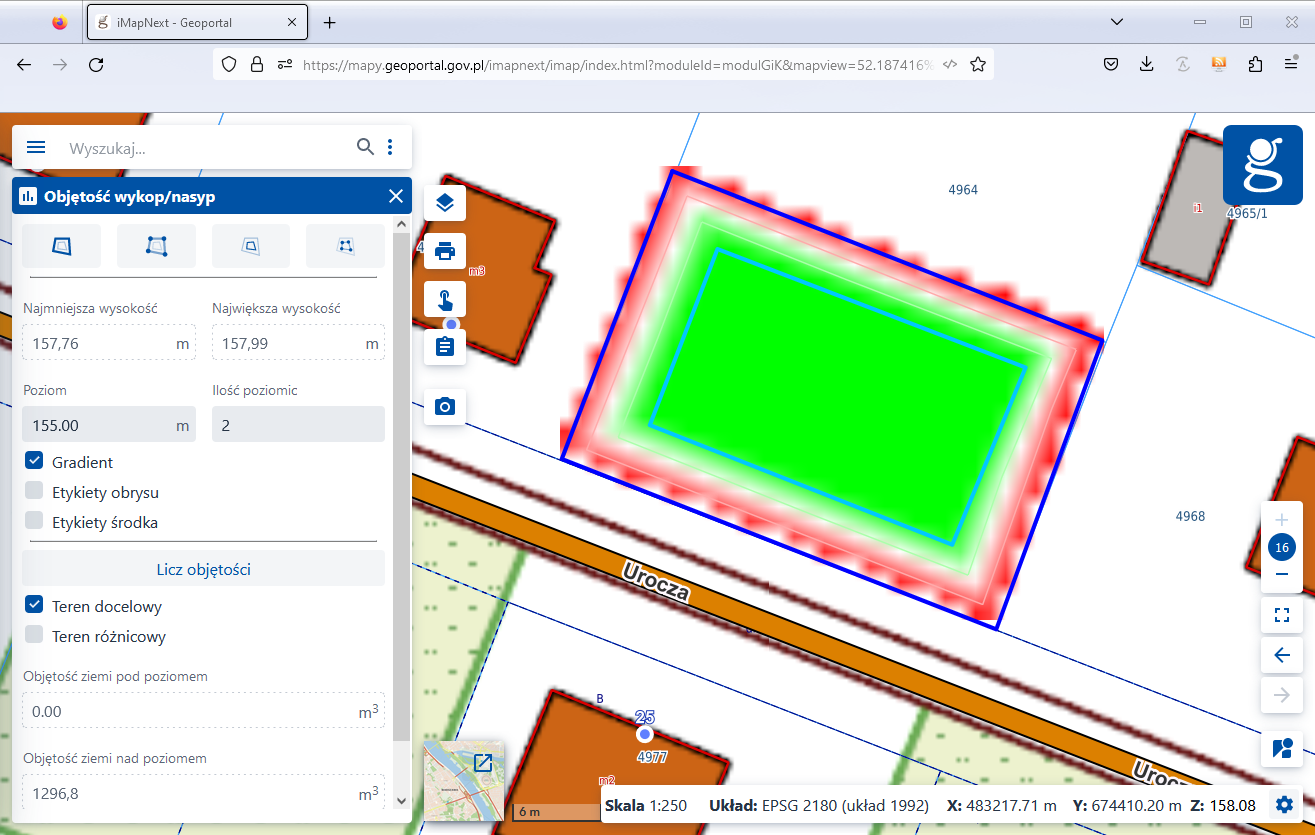1315x835 pixels.
Task: Open the hamburger main menu
Action: (36, 147)
